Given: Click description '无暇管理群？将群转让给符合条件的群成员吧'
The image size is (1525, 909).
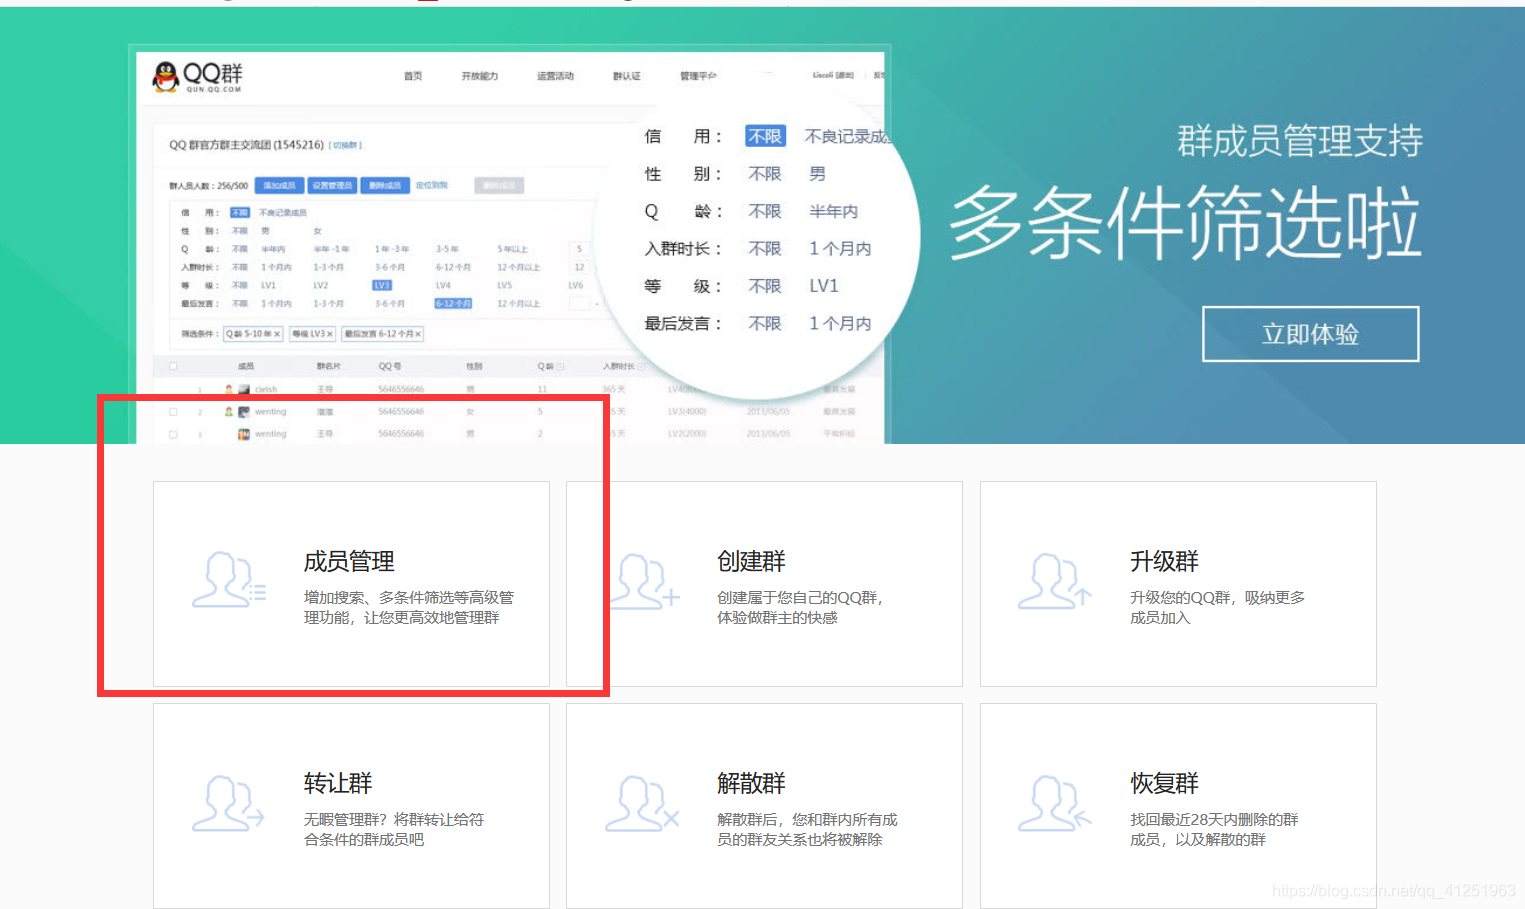Looking at the screenshot, I should click(x=394, y=829).
